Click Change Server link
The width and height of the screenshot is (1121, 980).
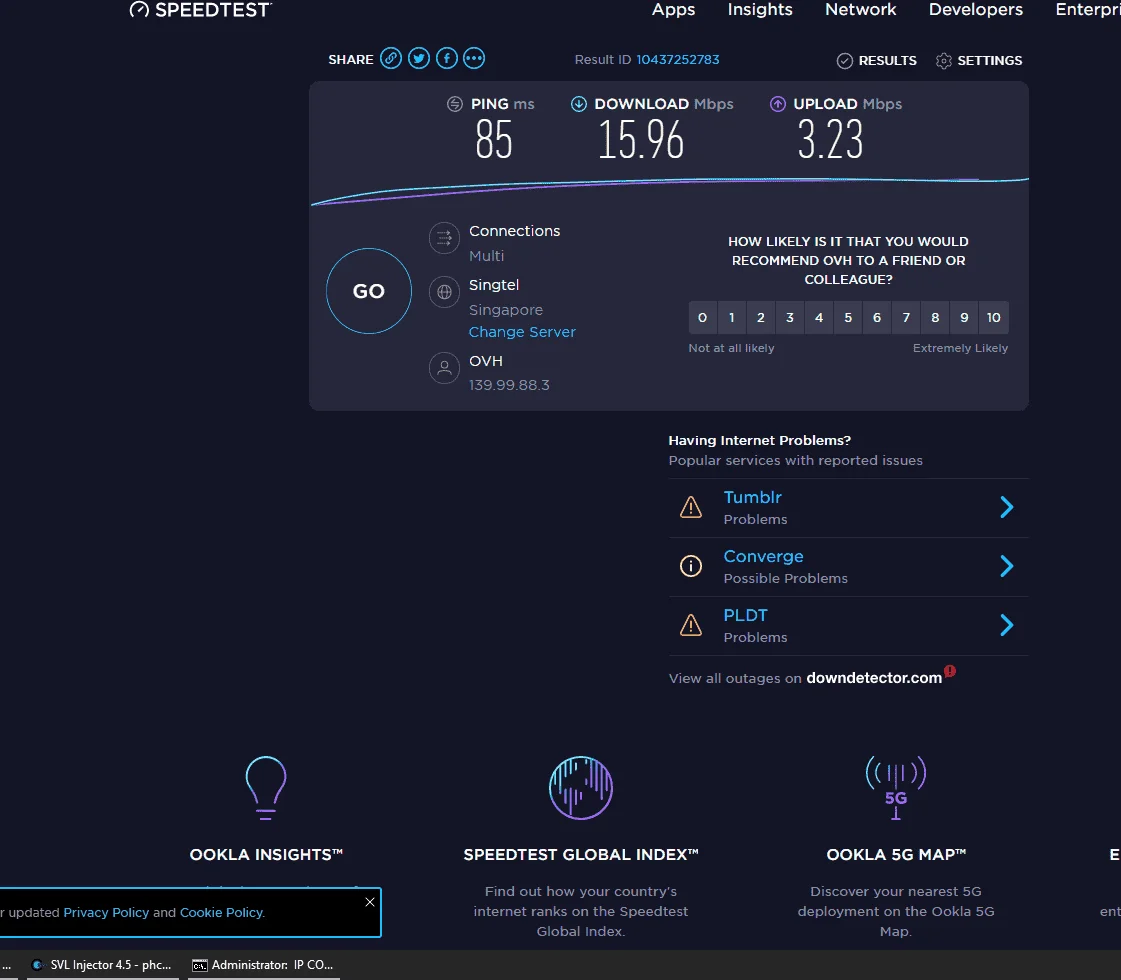pos(522,332)
